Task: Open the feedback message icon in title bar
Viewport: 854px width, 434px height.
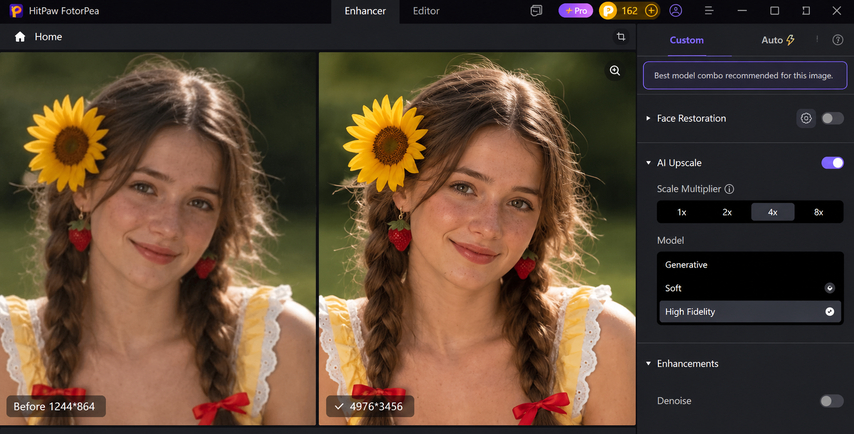Action: pos(536,10)
